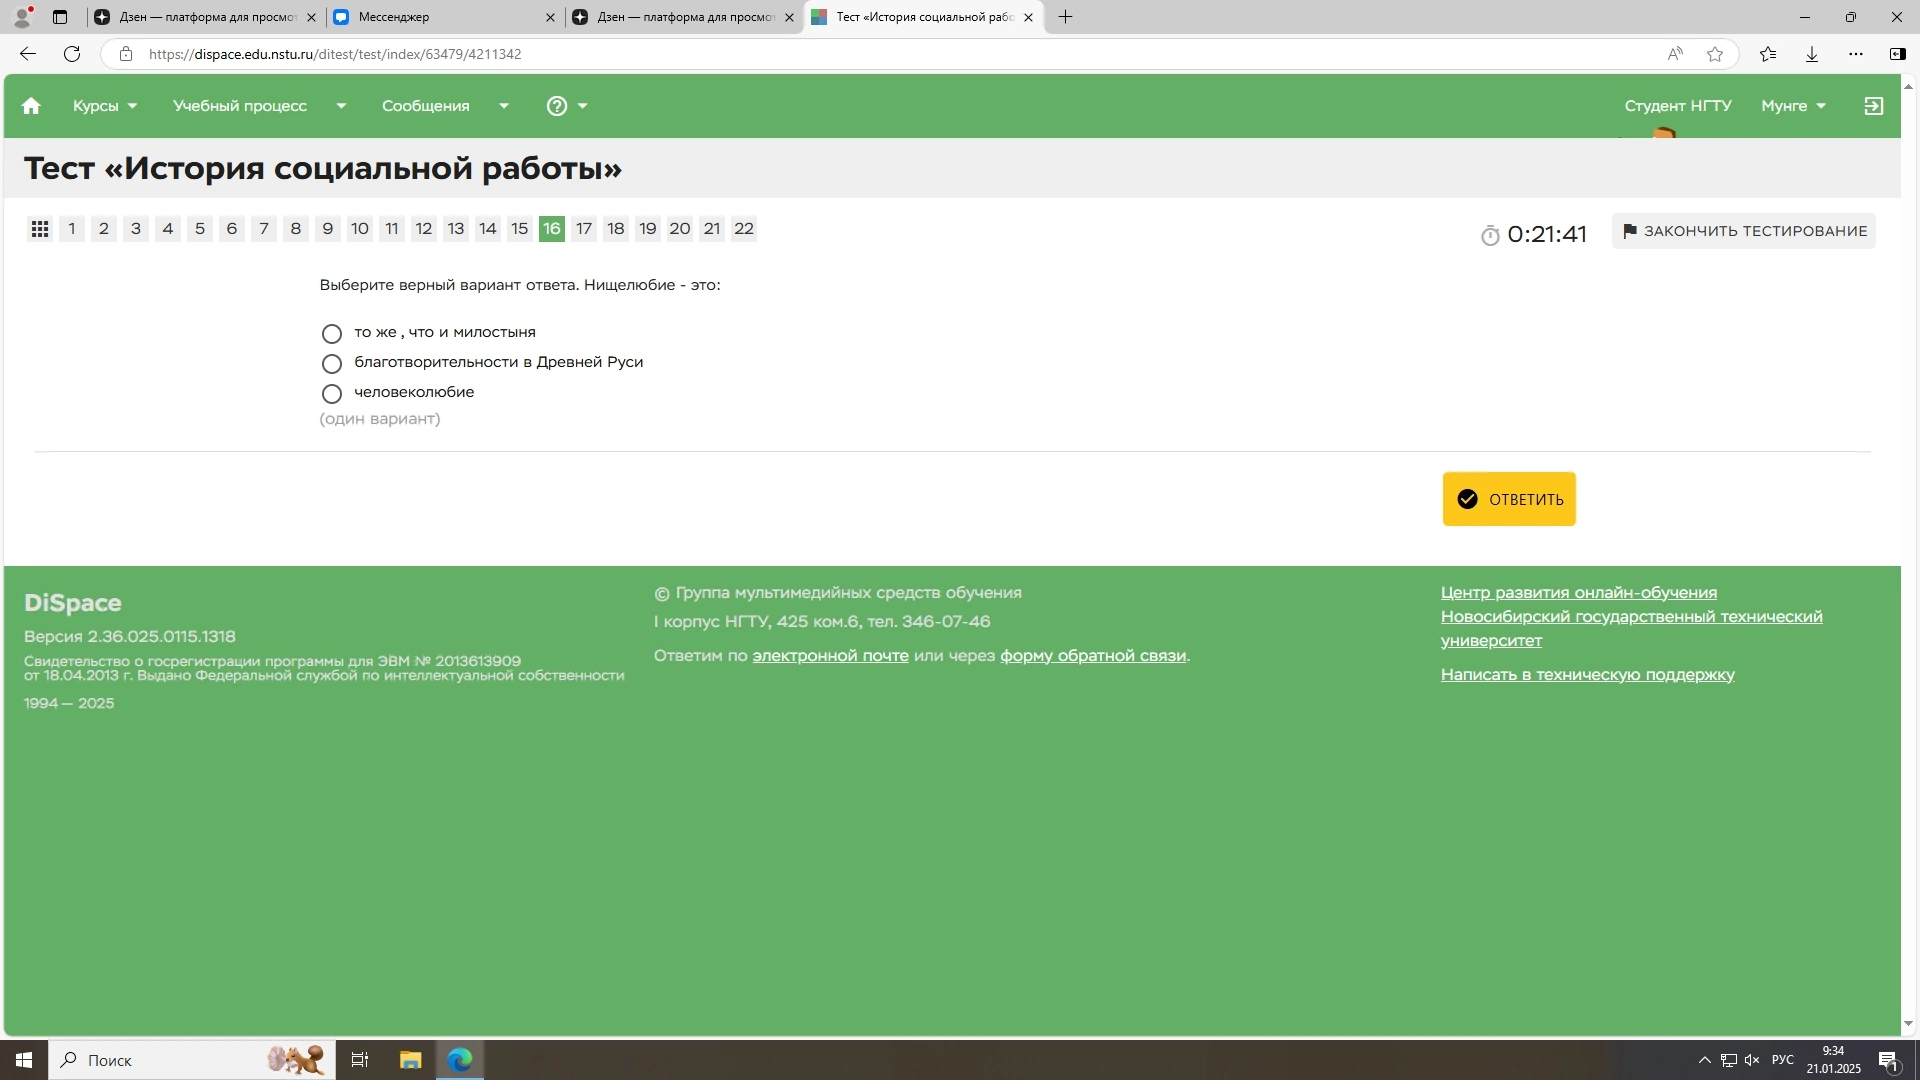Click Написать в техническую поддержку link
This screenshot has height=1080, width=1920.
pyautogui.click(x=1588, y=675)
